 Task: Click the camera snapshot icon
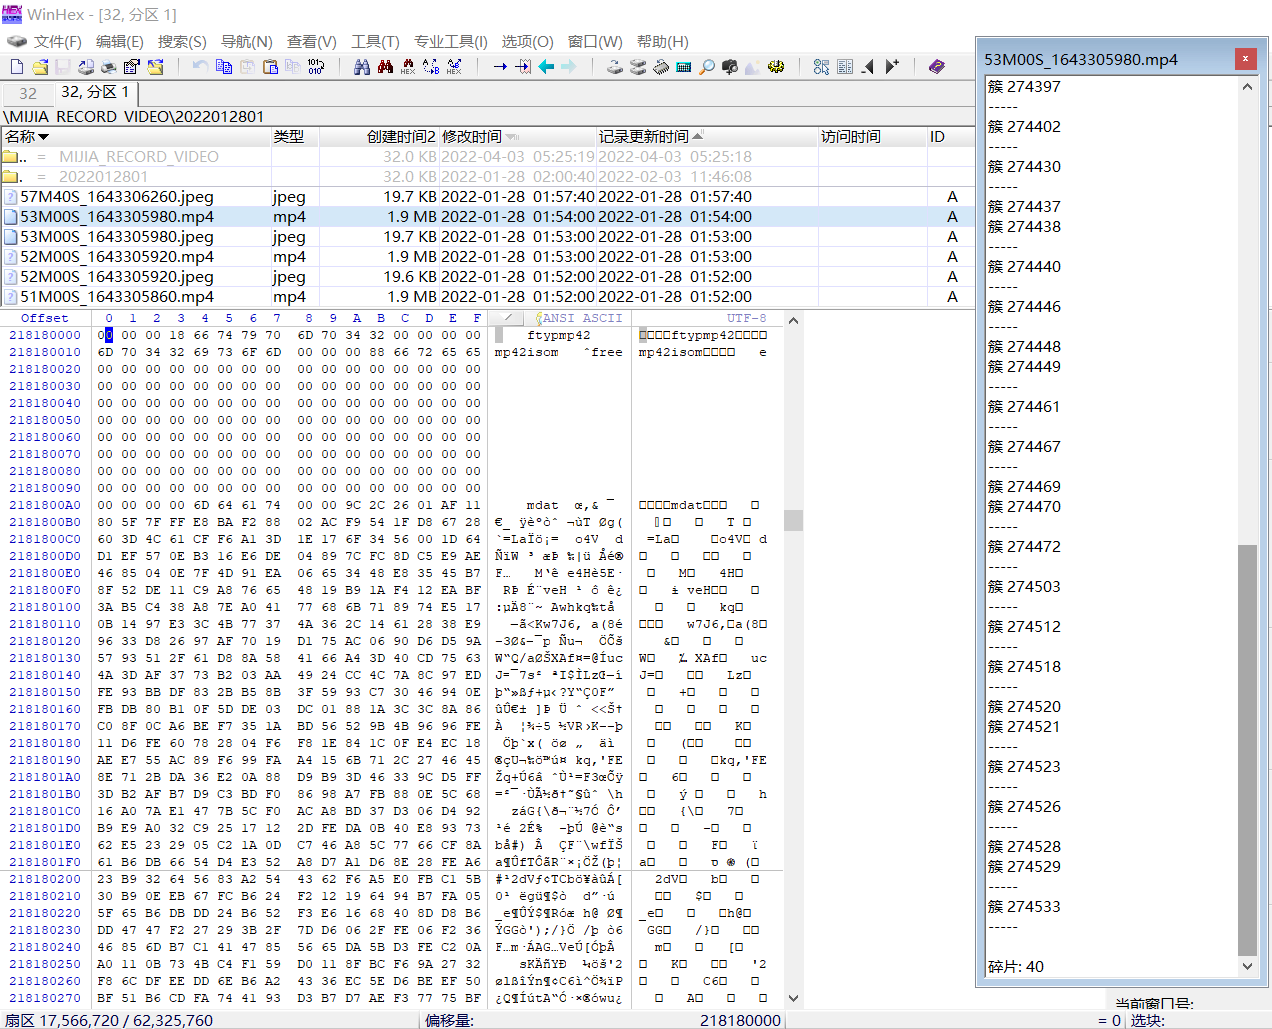coord(730,67)
